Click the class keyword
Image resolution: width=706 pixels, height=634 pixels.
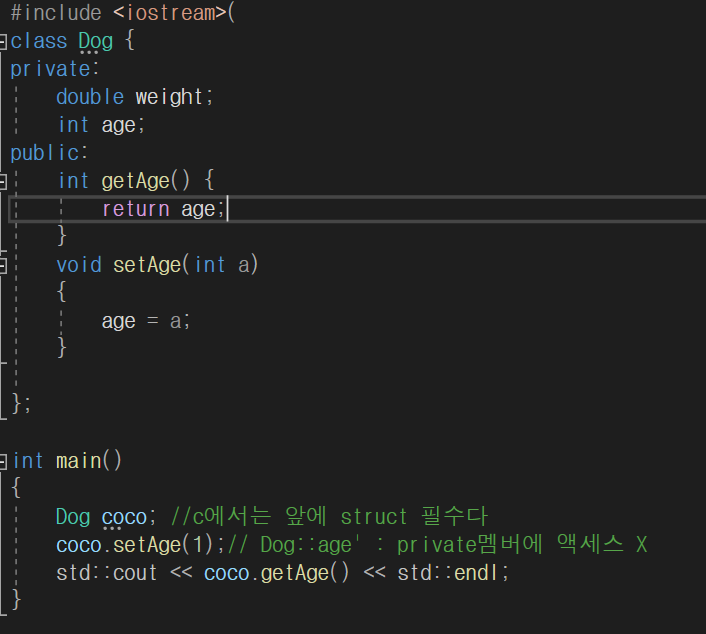tap(39, 41)
